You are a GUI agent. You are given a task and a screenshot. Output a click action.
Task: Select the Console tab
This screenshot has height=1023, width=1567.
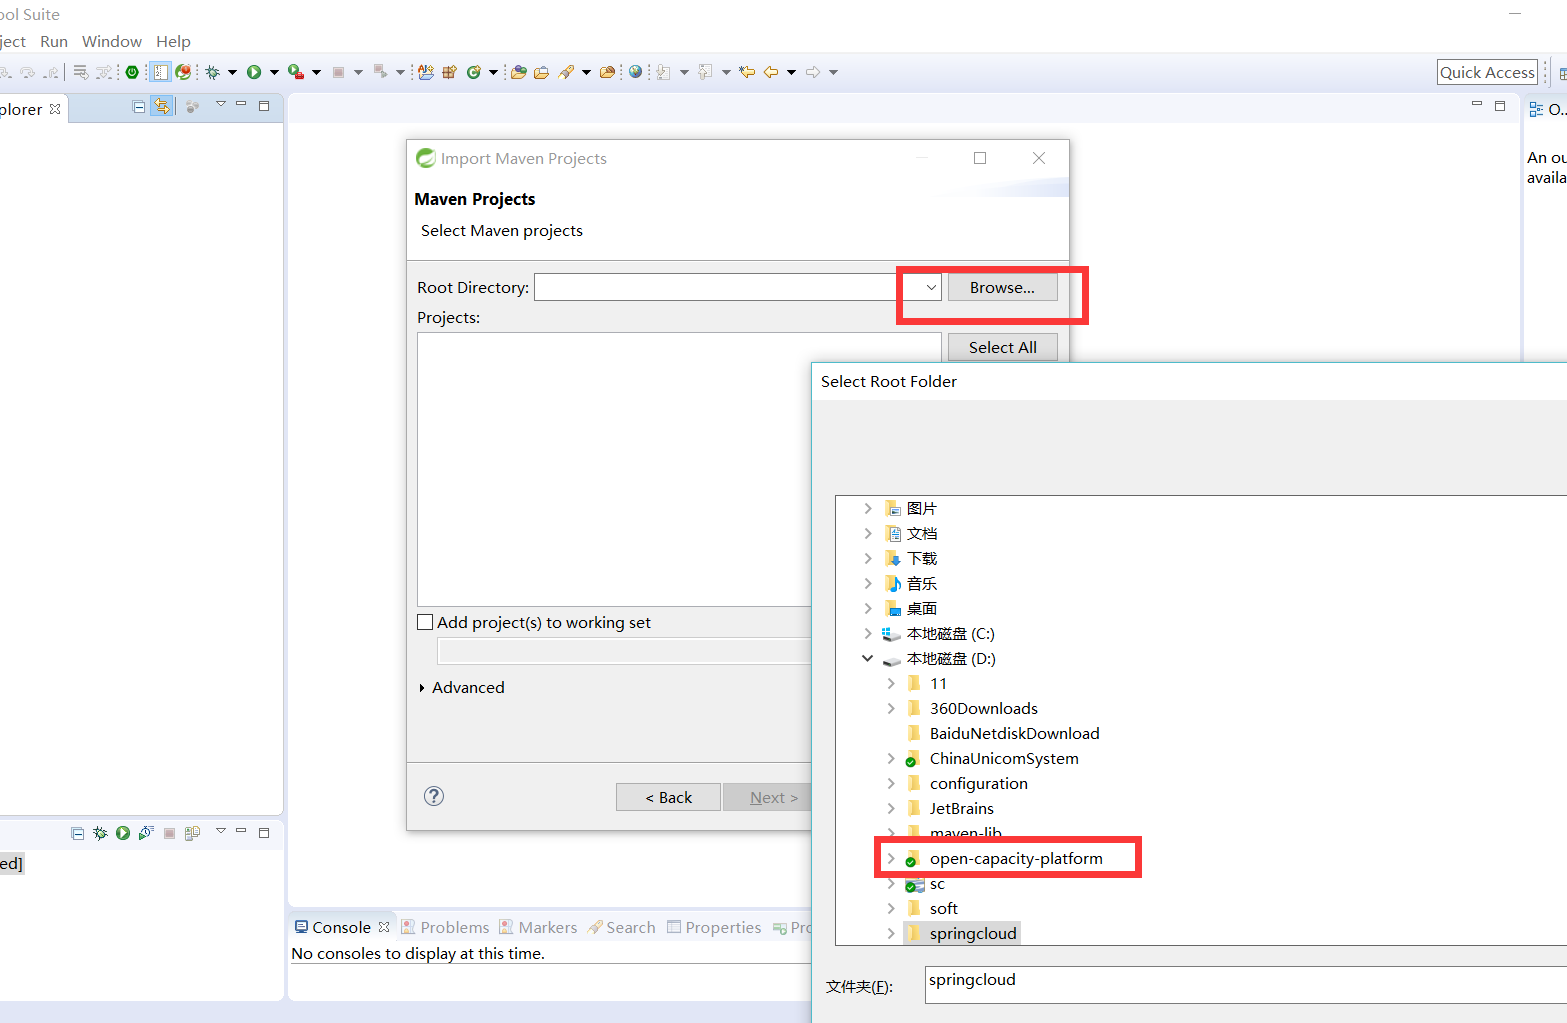click(342, 927)
